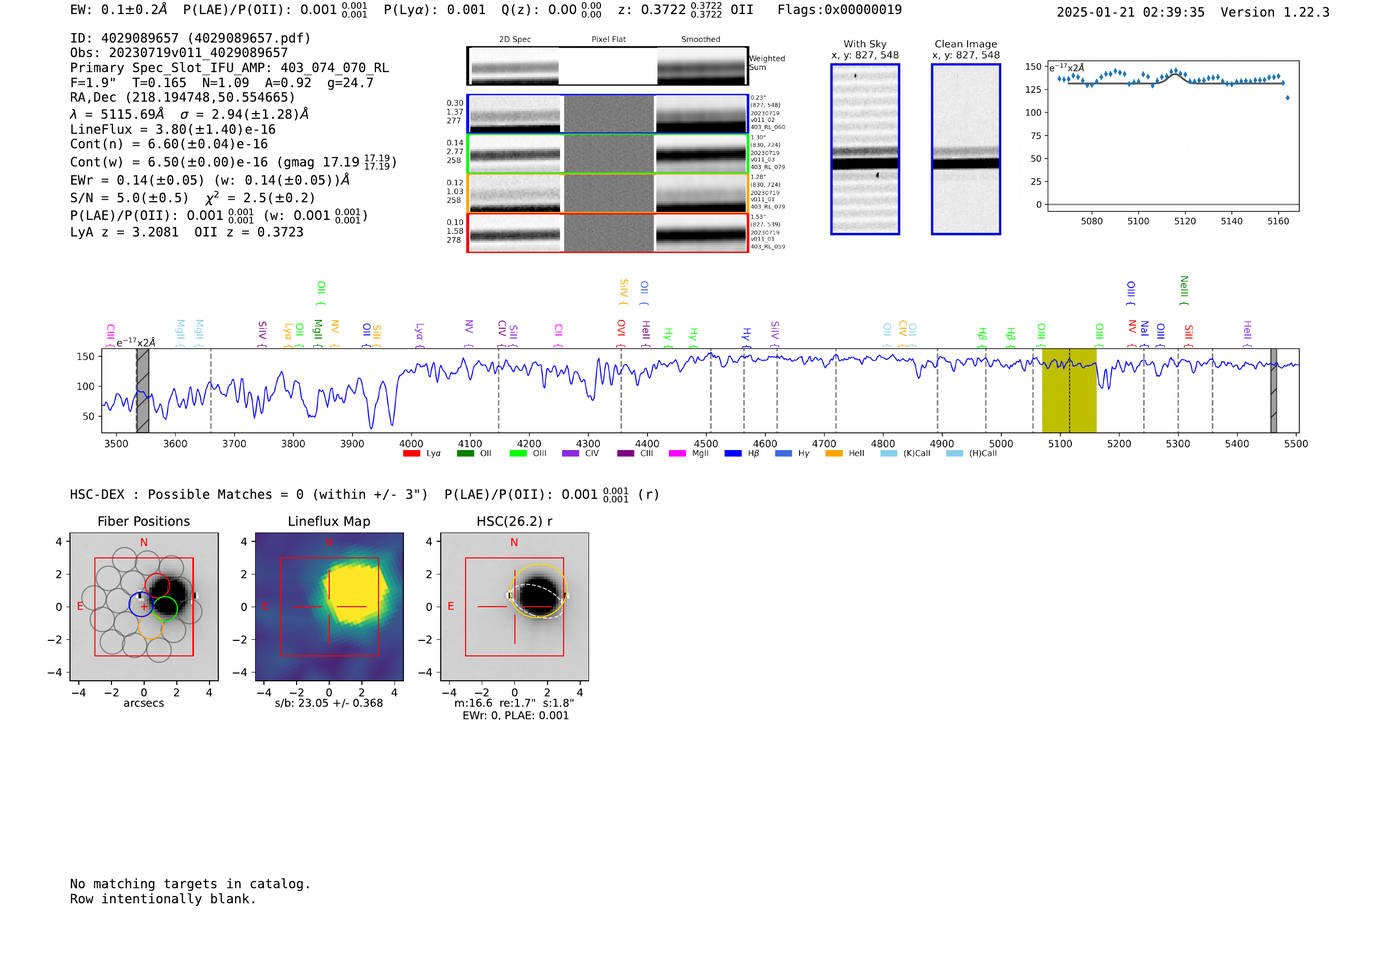Click the lime OIII legend swatch
The image size is (1400, 953).
[518, 454]
